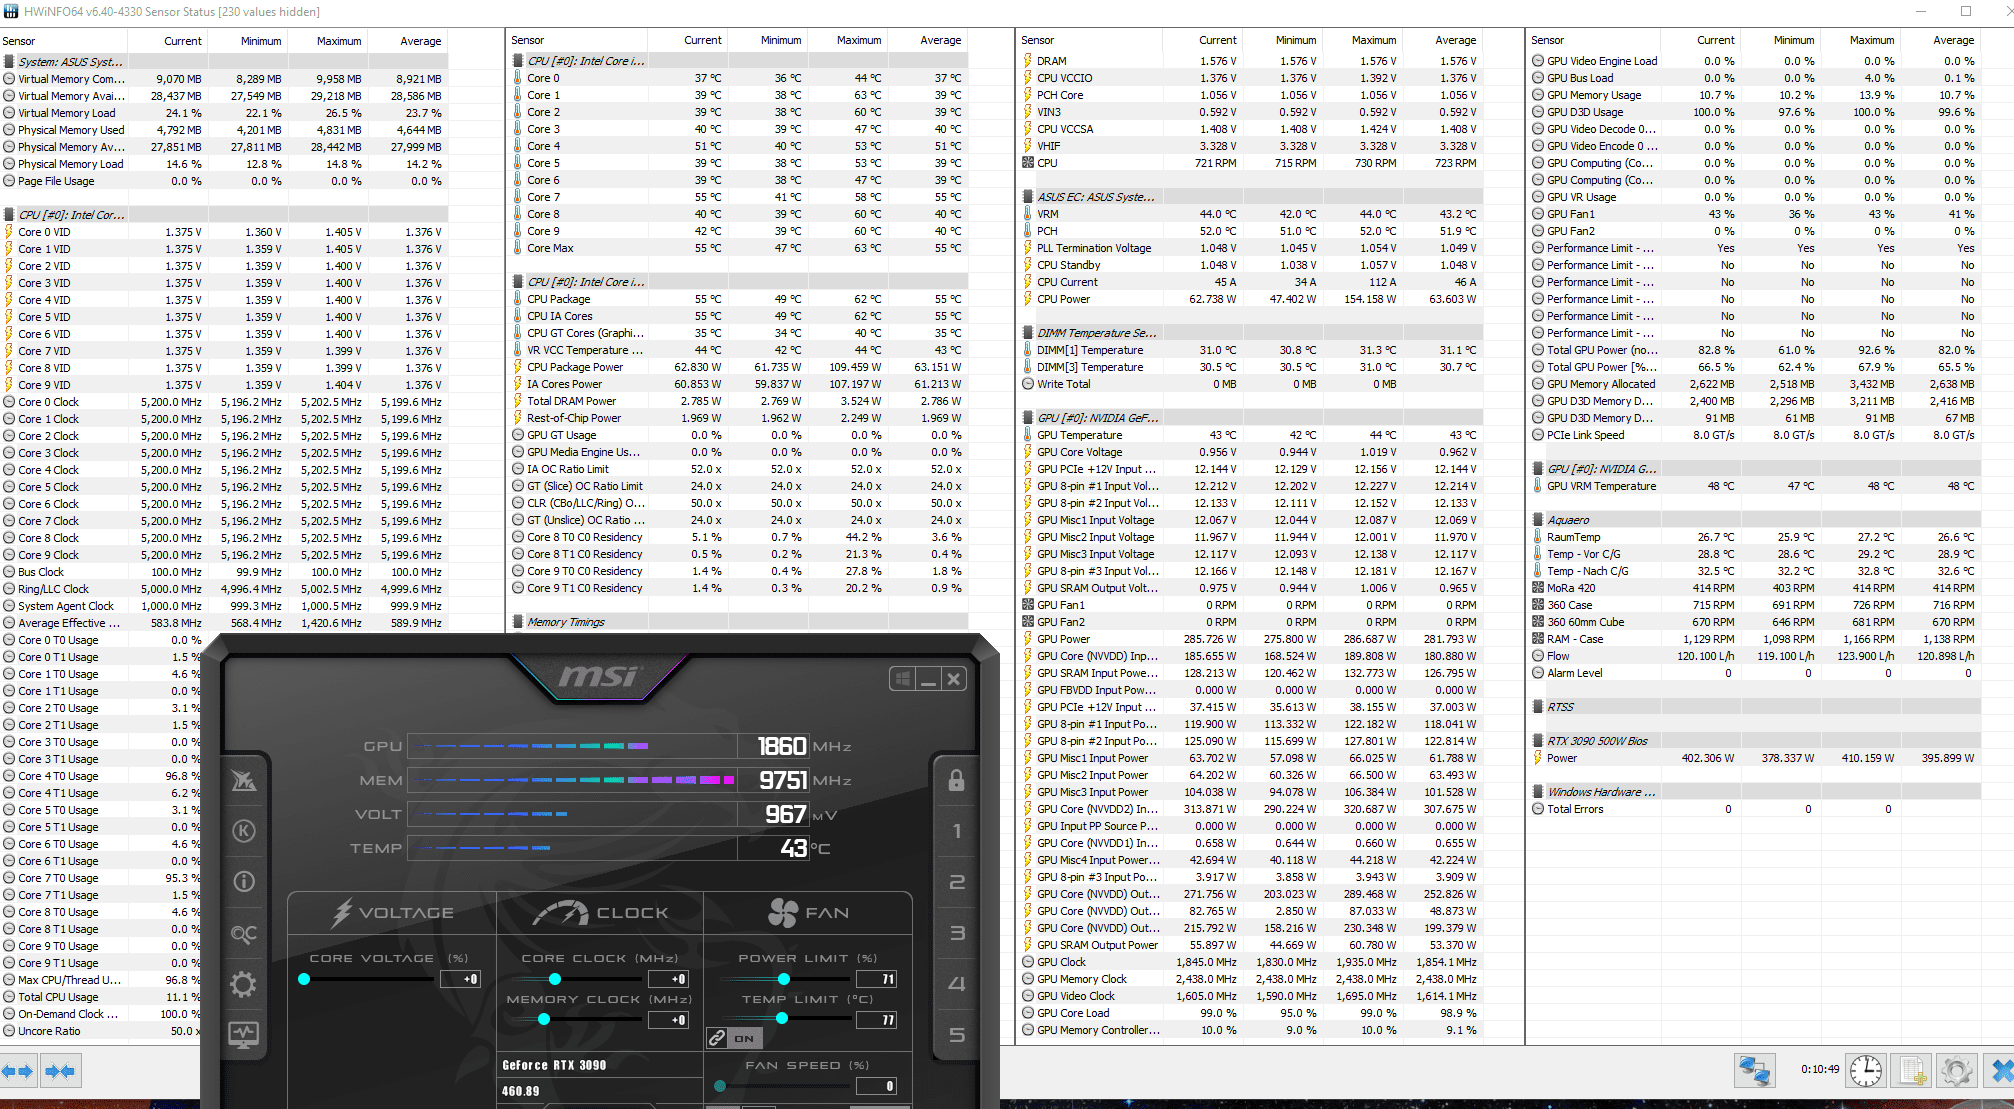This screenshot has height=1109, width=2014.
Task: Collapse RTX 3090 500W Bios group header
Action: (1755, 741)
